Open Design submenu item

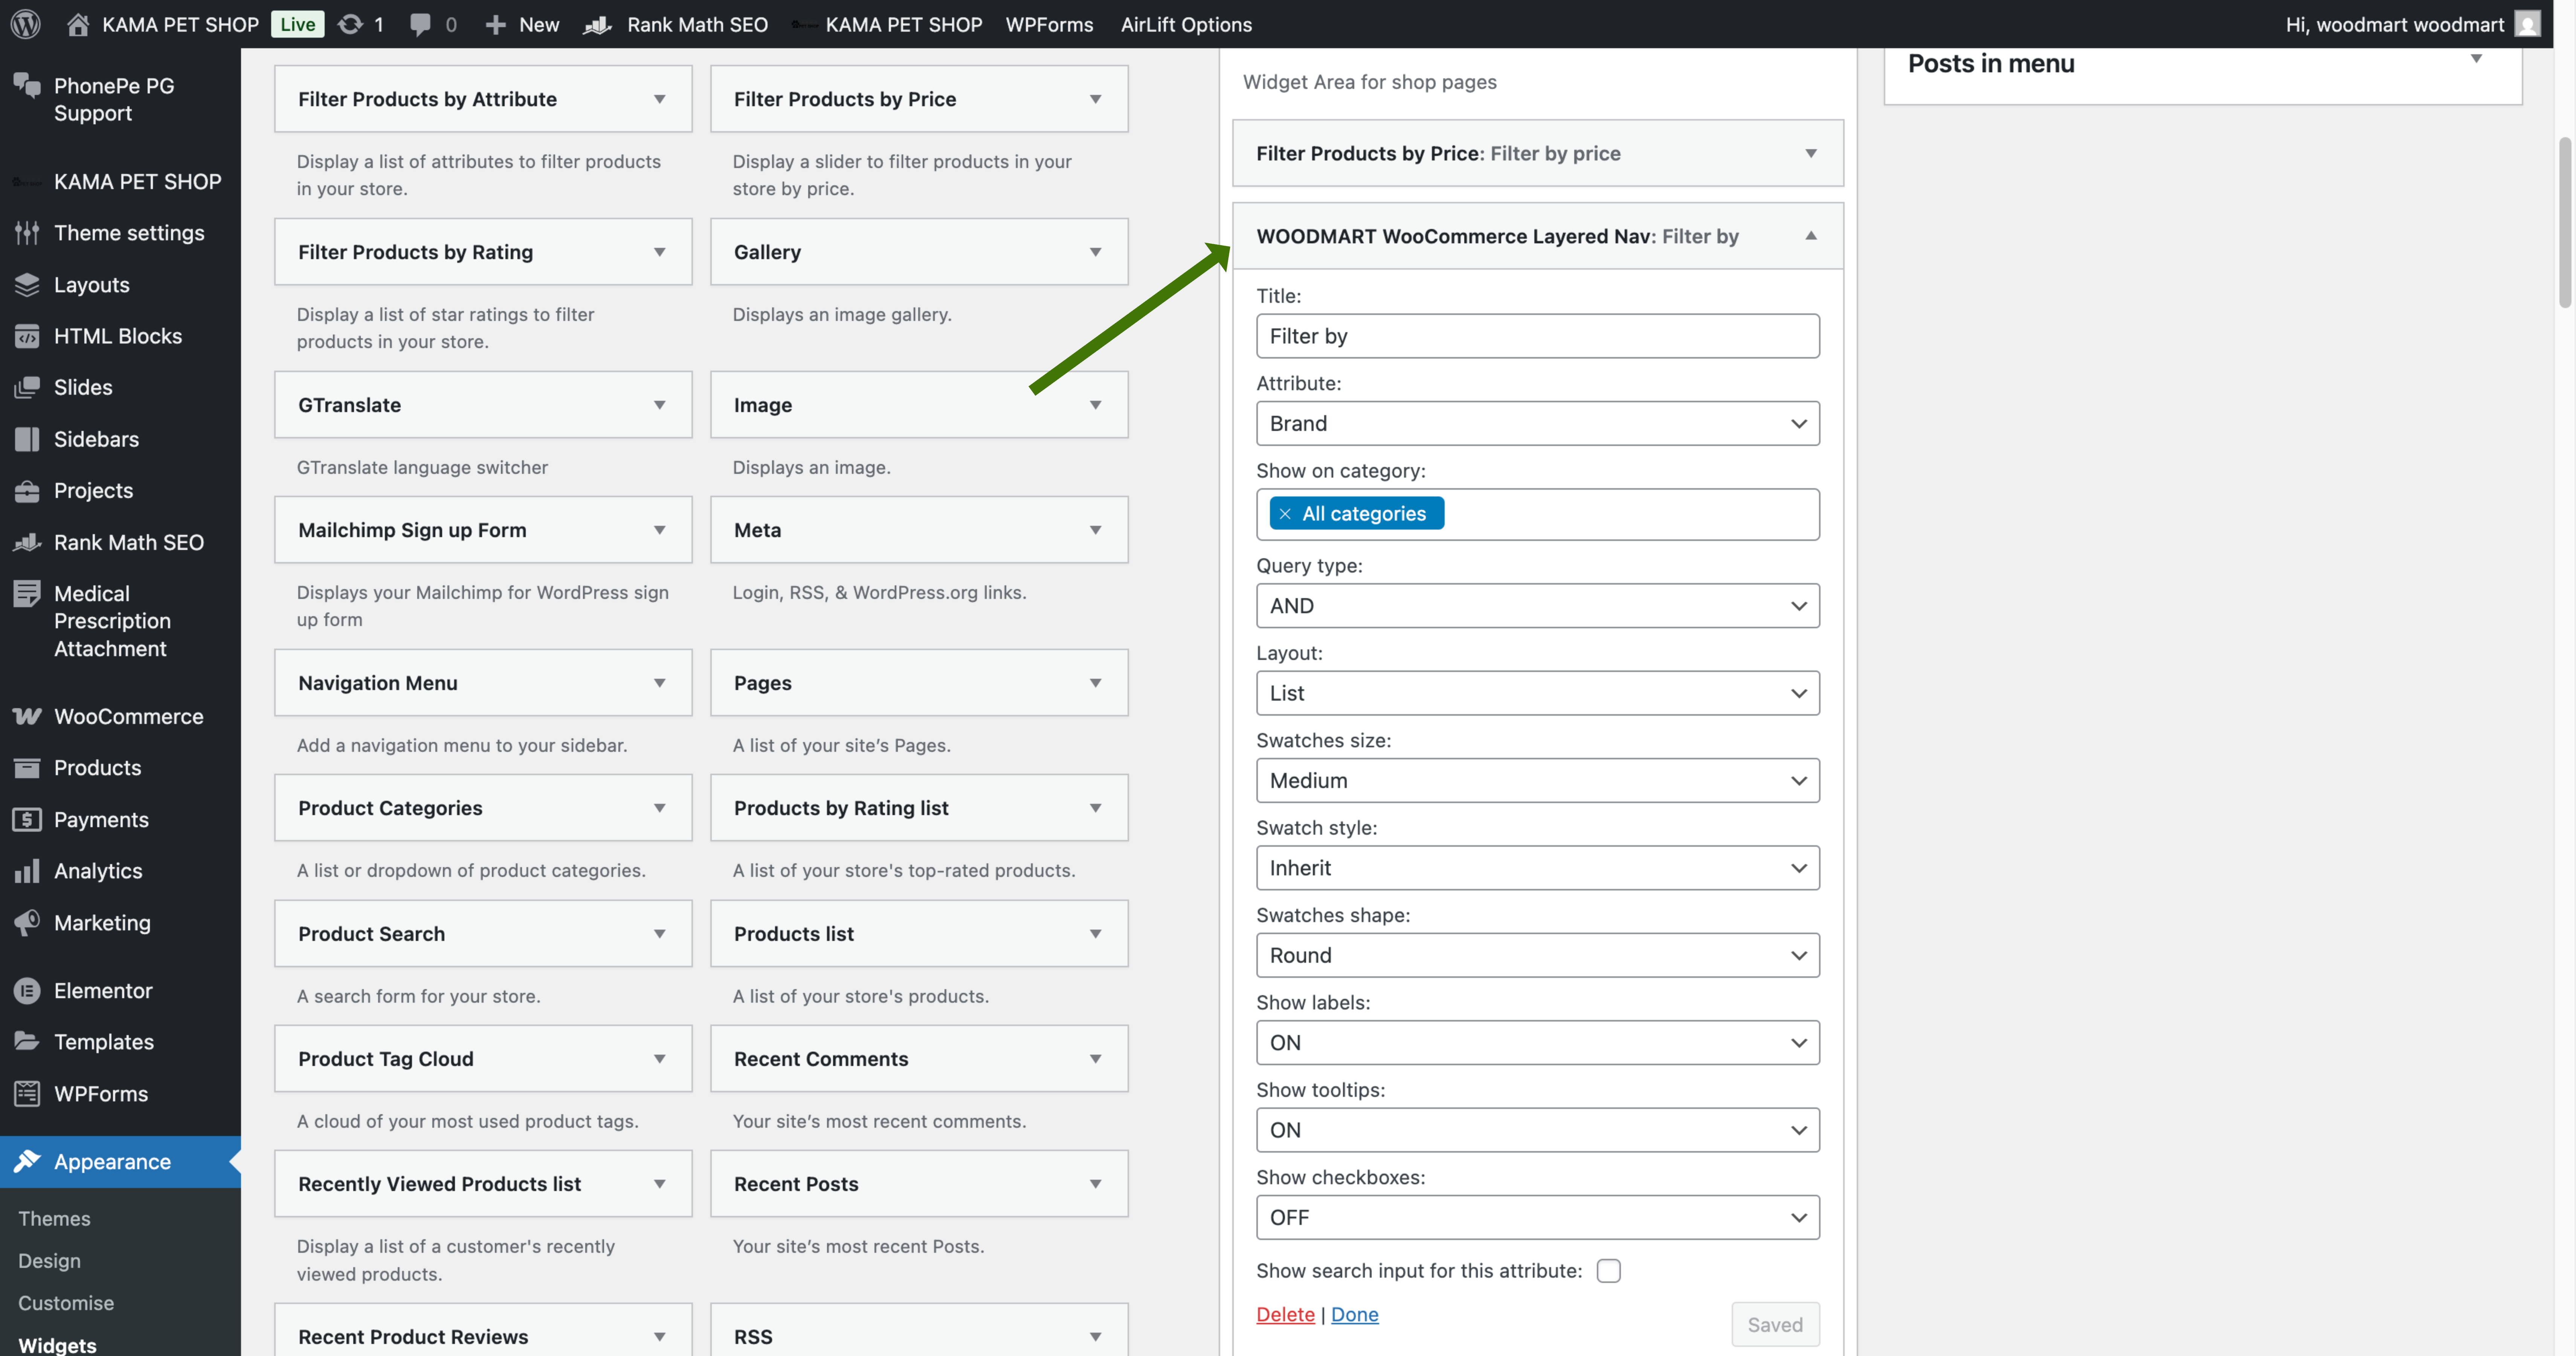click(x=49, y=1261)
